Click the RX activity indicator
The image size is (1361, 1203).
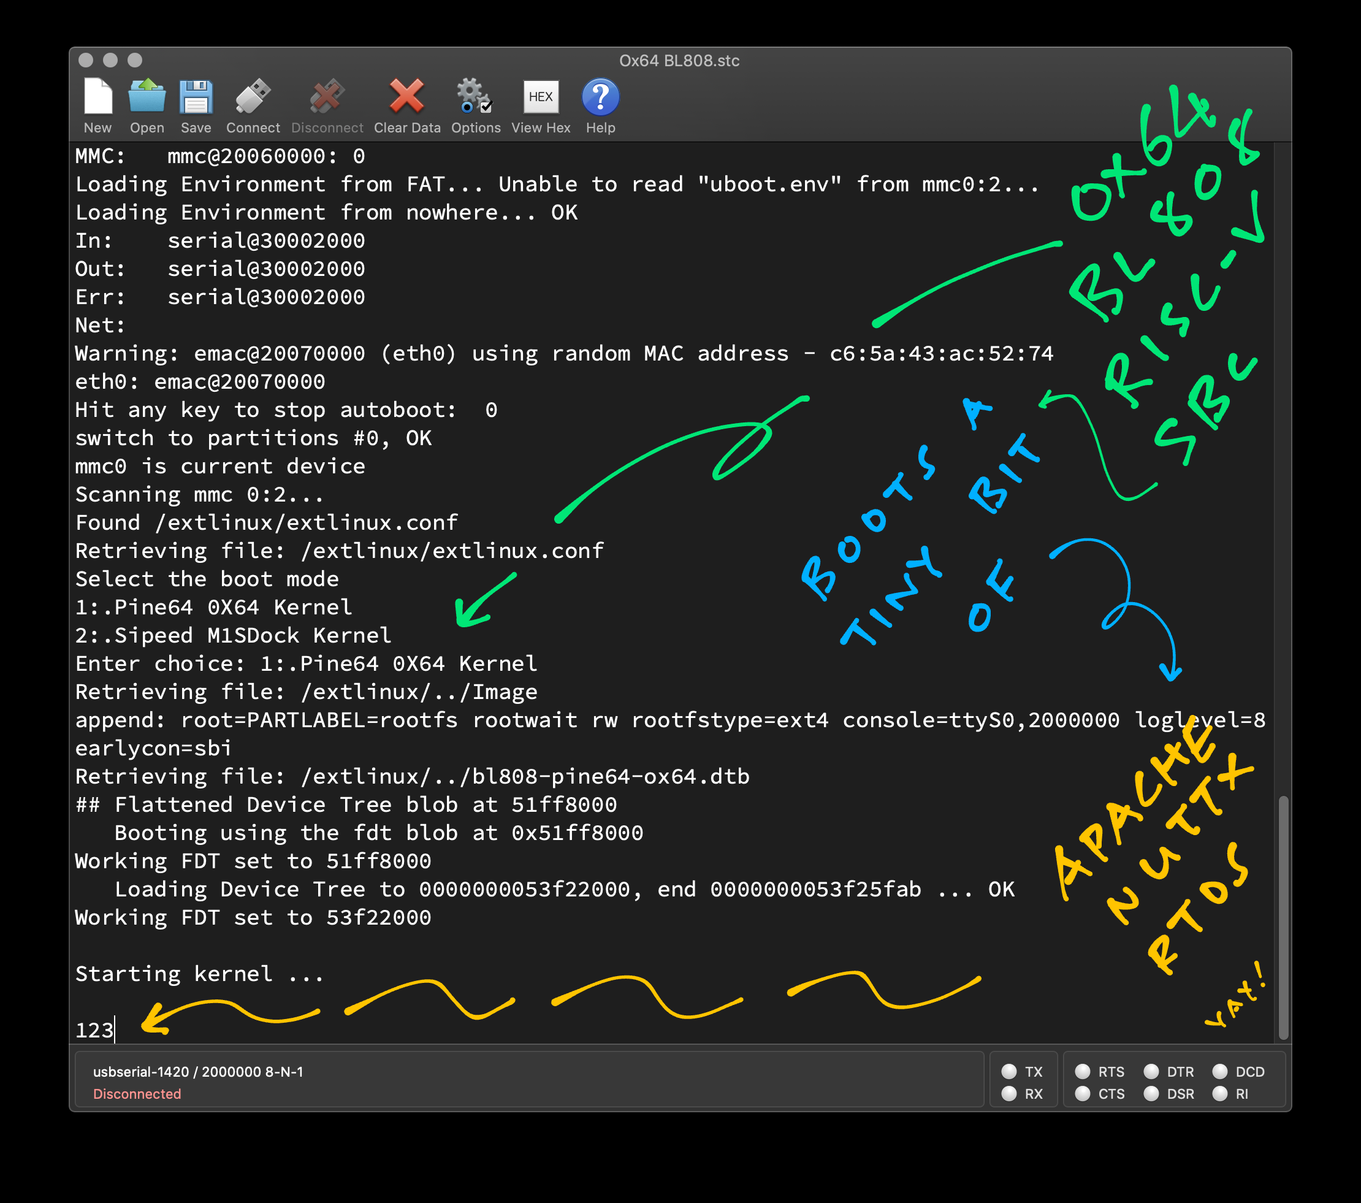point(1009,1094)
